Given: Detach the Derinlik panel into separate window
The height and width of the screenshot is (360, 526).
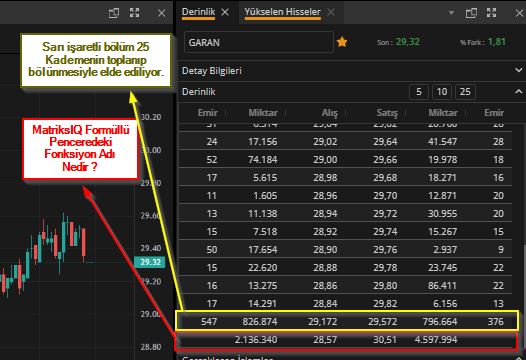Looking at the screenshot, I should pyautogui.click(x=471, y=13).
